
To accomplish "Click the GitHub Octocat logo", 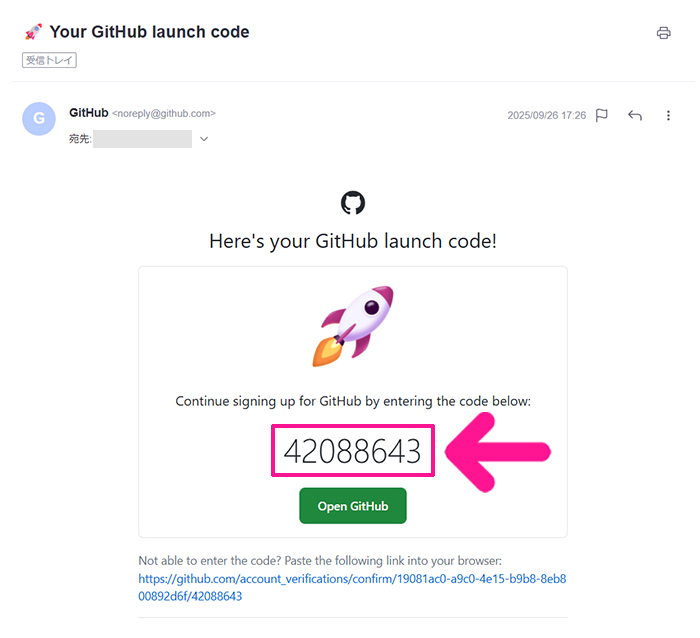I will (x=353, y=204).
